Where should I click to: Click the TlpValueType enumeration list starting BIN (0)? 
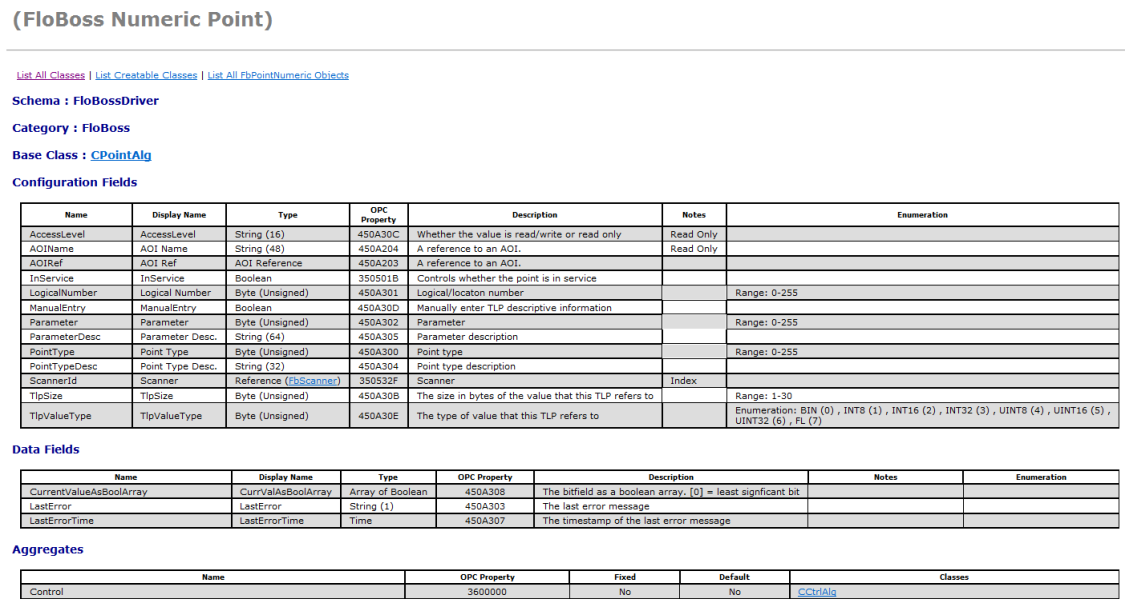tap(923, 415)
